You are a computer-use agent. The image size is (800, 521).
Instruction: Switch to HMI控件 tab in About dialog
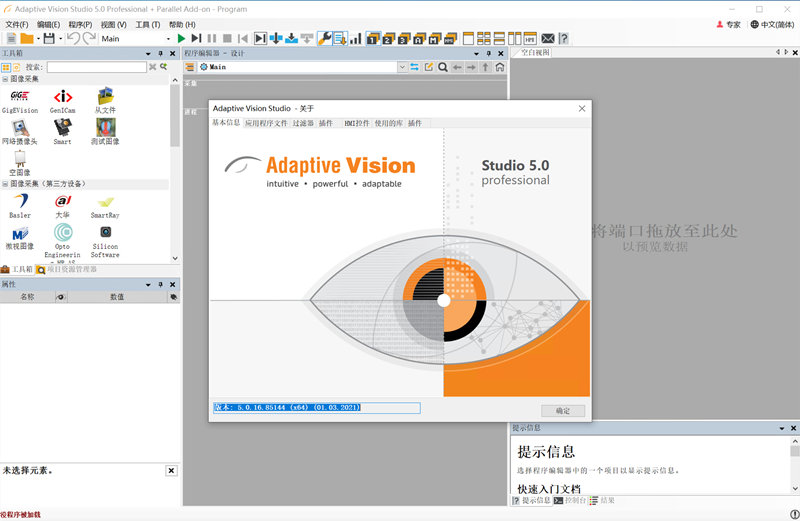(357, 123)
